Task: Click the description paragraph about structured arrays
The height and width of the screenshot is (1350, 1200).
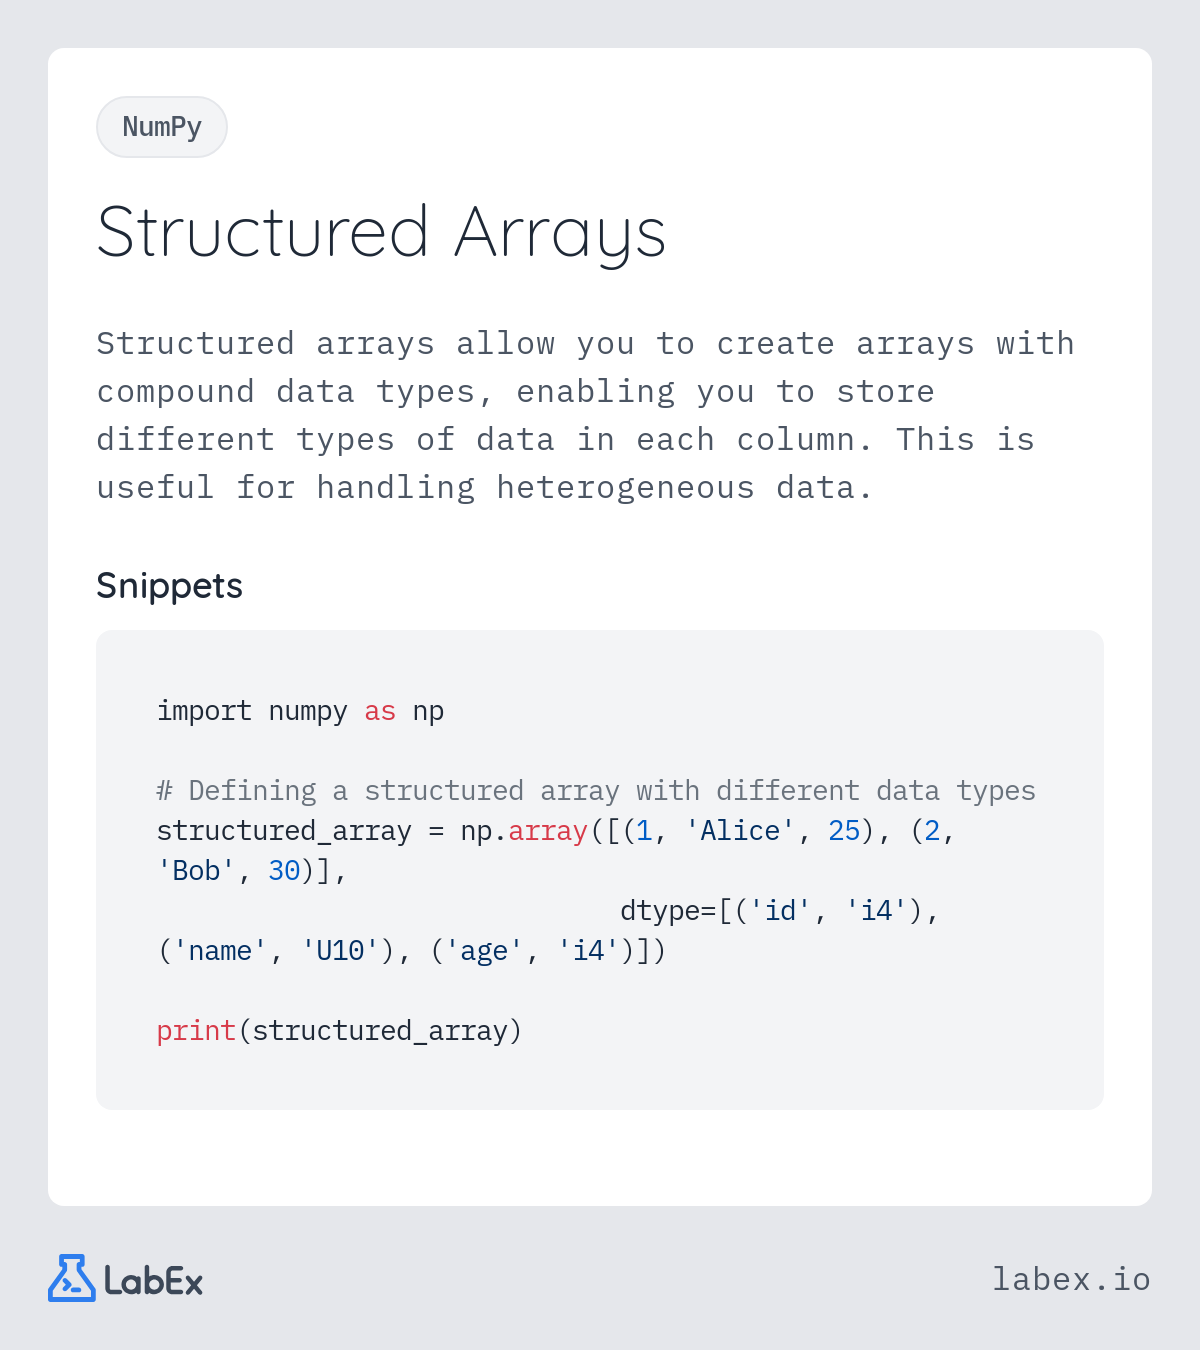Action: point(585,415)
